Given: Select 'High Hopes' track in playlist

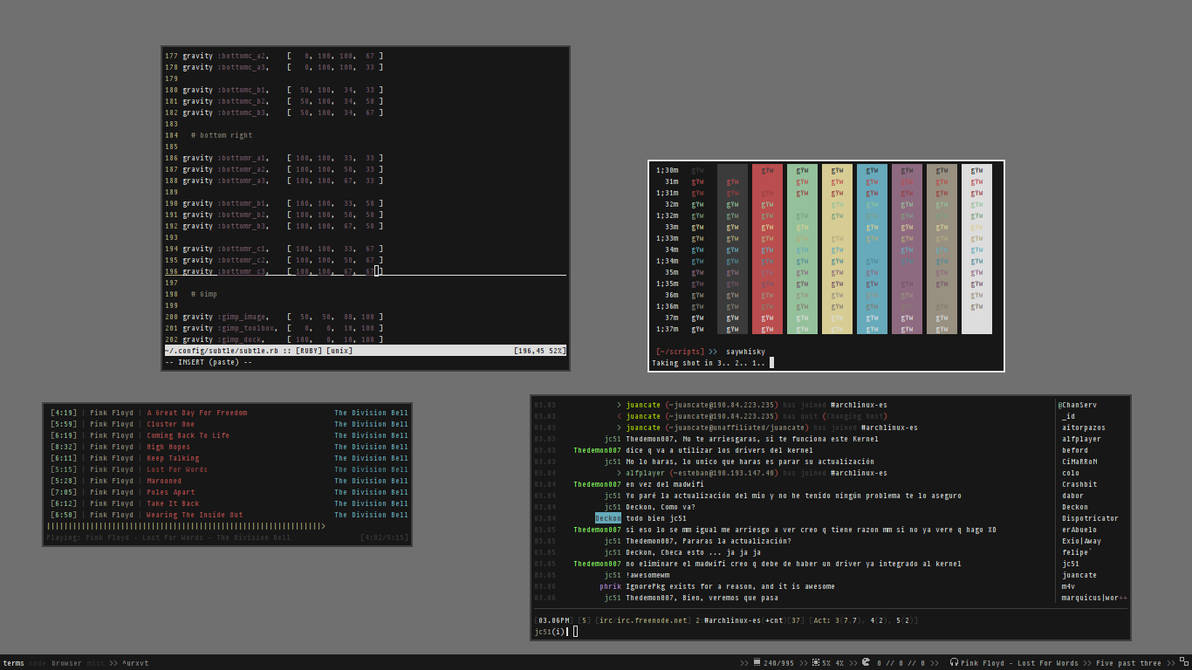Looking at the screenshot, I should point(168,447).
